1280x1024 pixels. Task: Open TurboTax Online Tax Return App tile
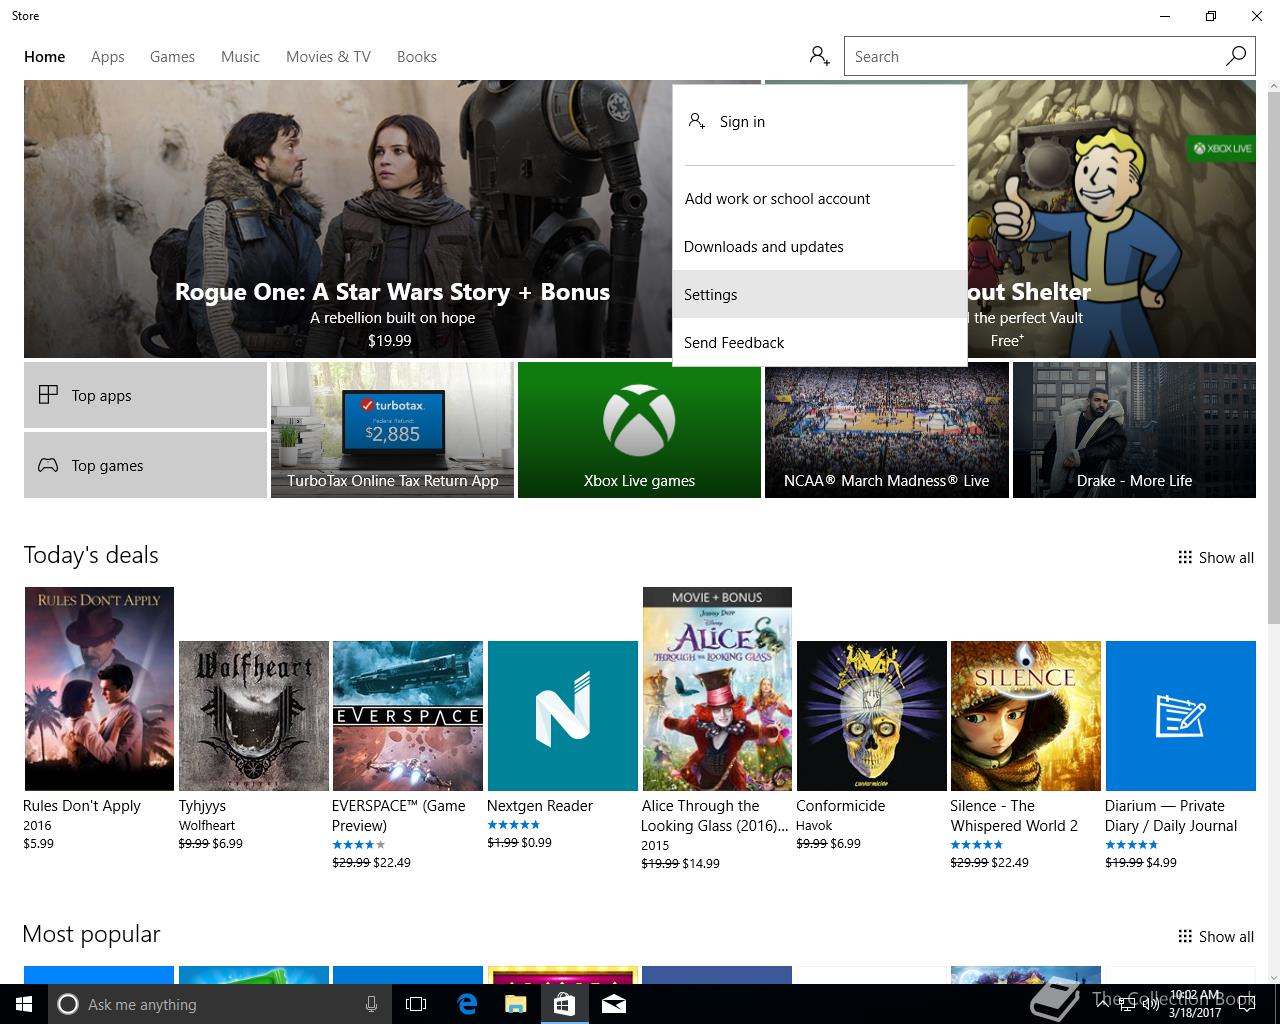[392, 430]
